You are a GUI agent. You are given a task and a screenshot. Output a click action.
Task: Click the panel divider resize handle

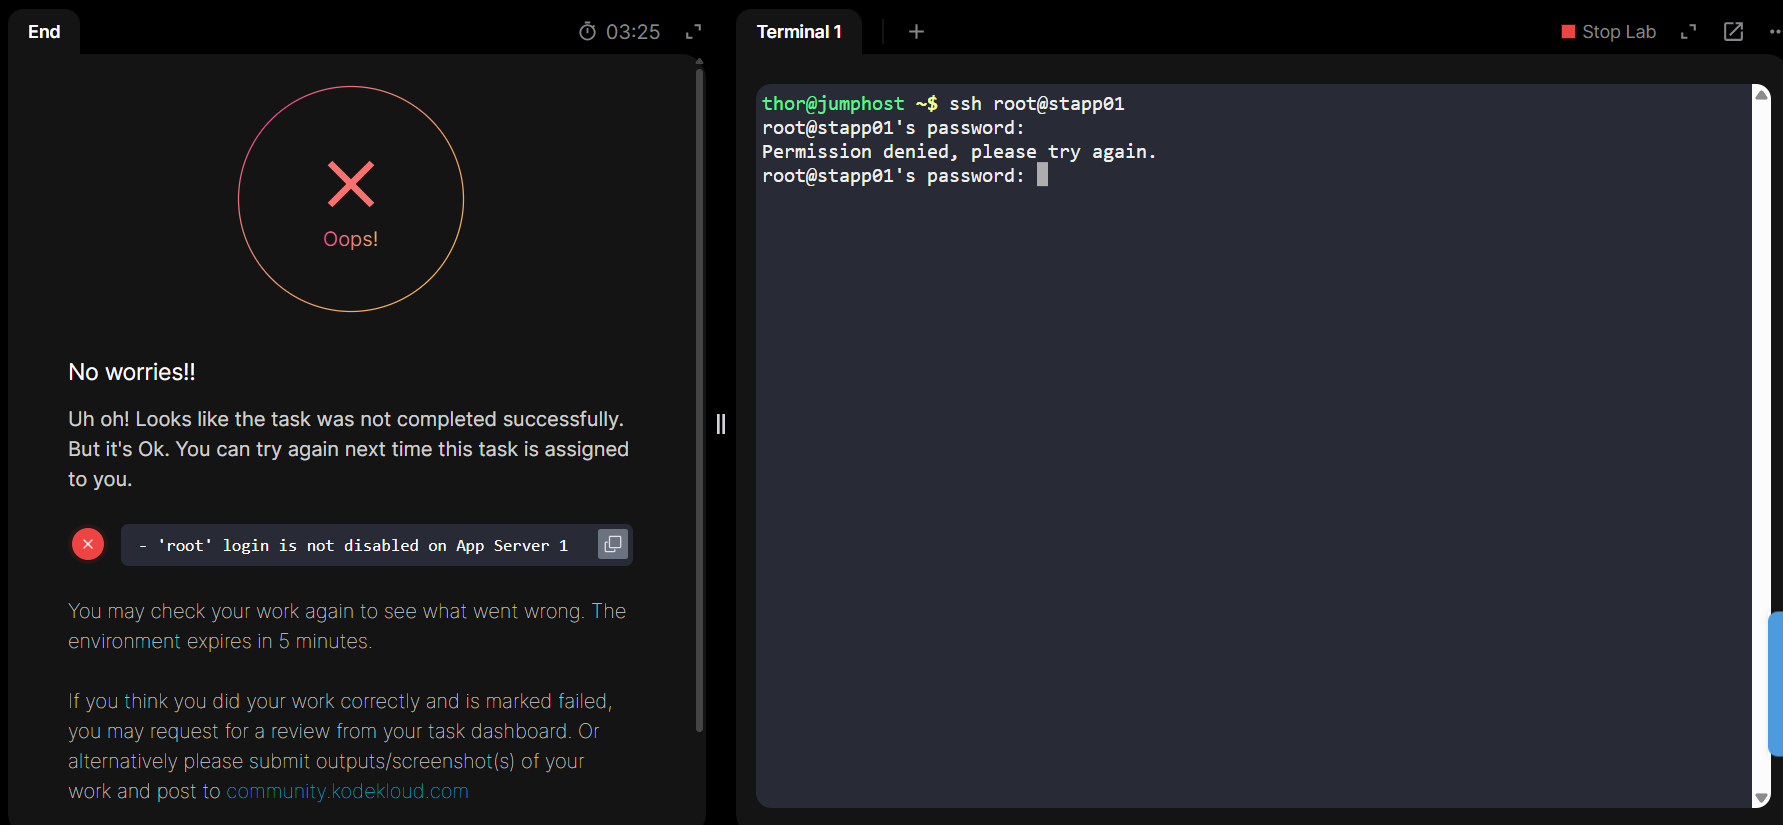click(x=721, y=424)
